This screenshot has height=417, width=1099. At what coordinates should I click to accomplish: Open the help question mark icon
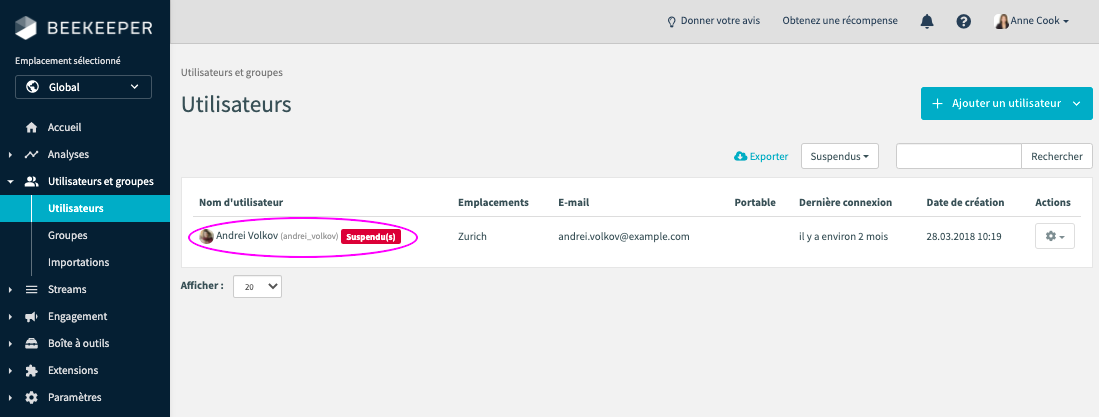pyautogui.click(x=963, y=21)
